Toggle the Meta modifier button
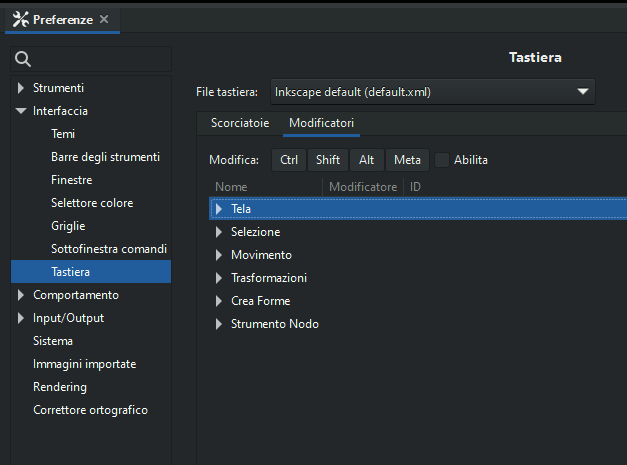 [407, 160]
